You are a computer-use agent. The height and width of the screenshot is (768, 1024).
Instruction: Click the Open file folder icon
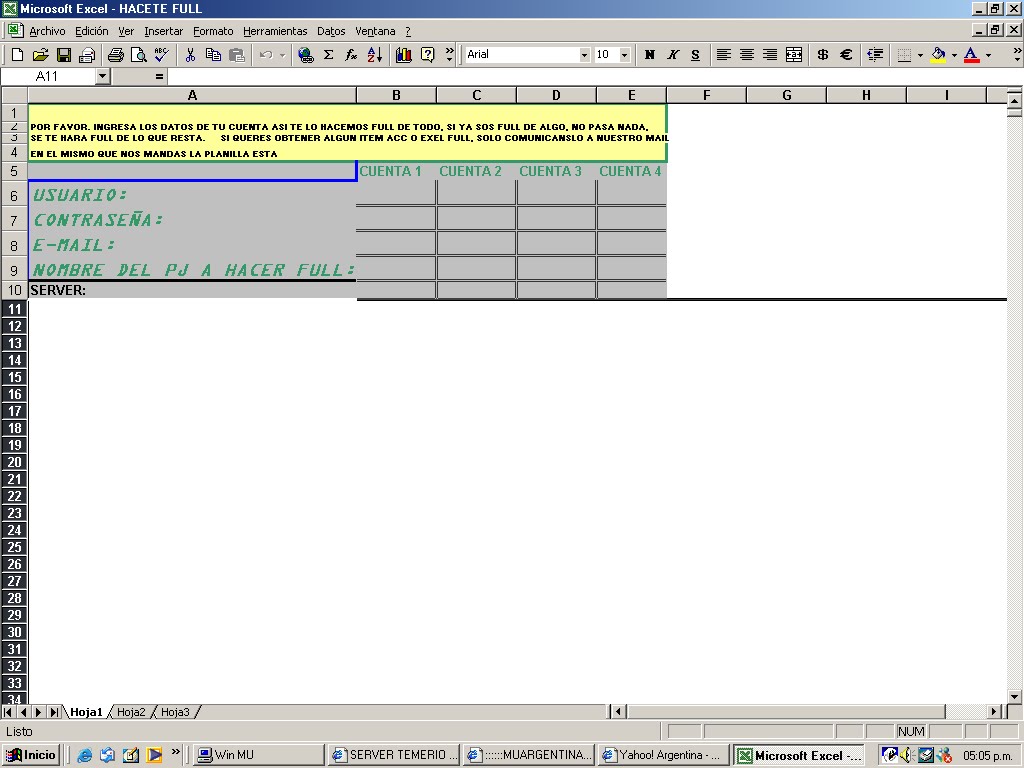pos(40,55)
